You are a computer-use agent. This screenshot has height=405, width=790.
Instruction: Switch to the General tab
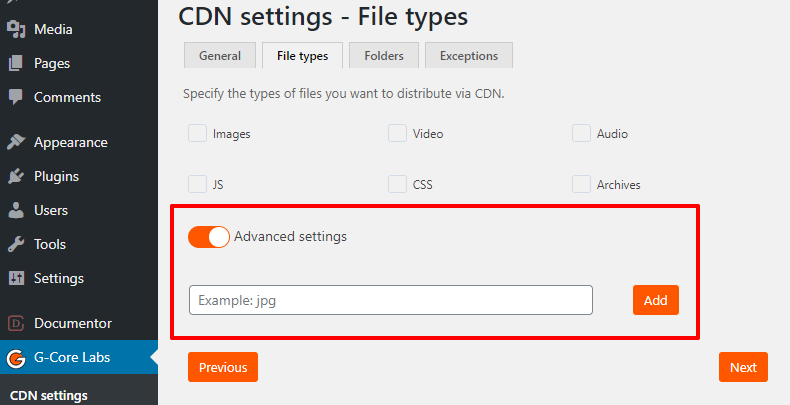pyautogui.click(x=220, y=56)
